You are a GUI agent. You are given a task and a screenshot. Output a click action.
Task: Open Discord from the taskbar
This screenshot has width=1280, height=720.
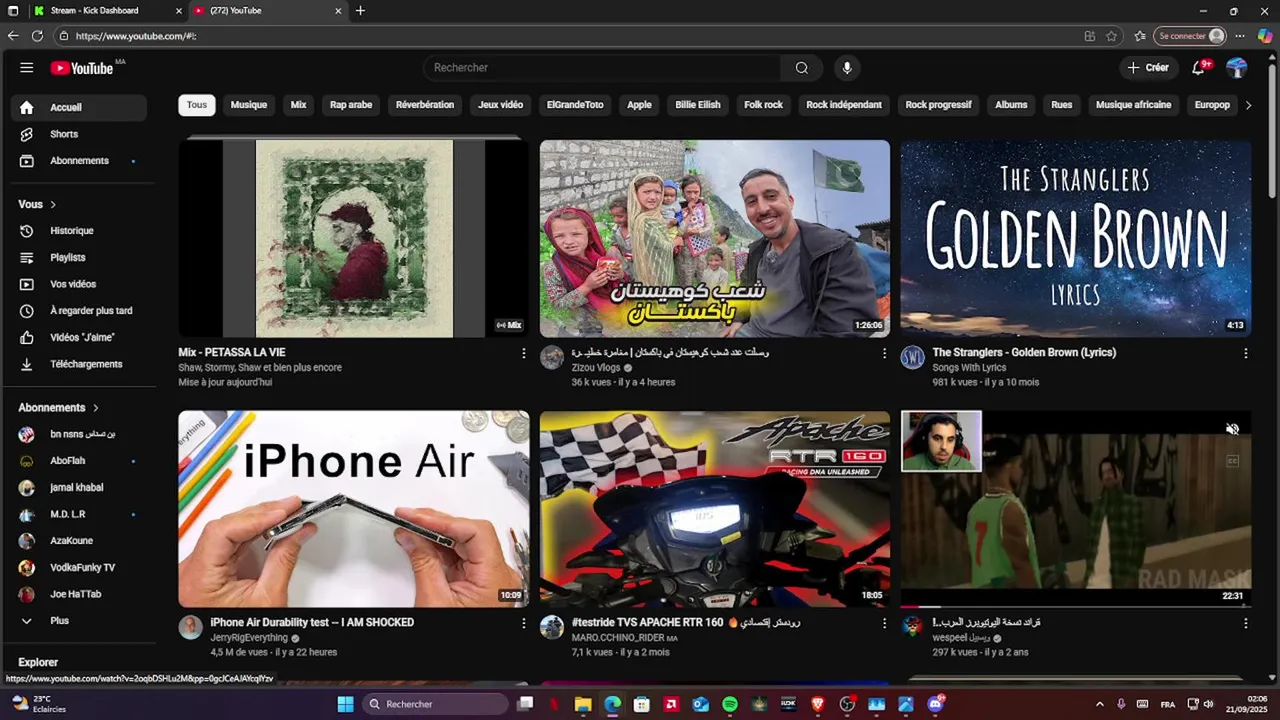point(936,704)
